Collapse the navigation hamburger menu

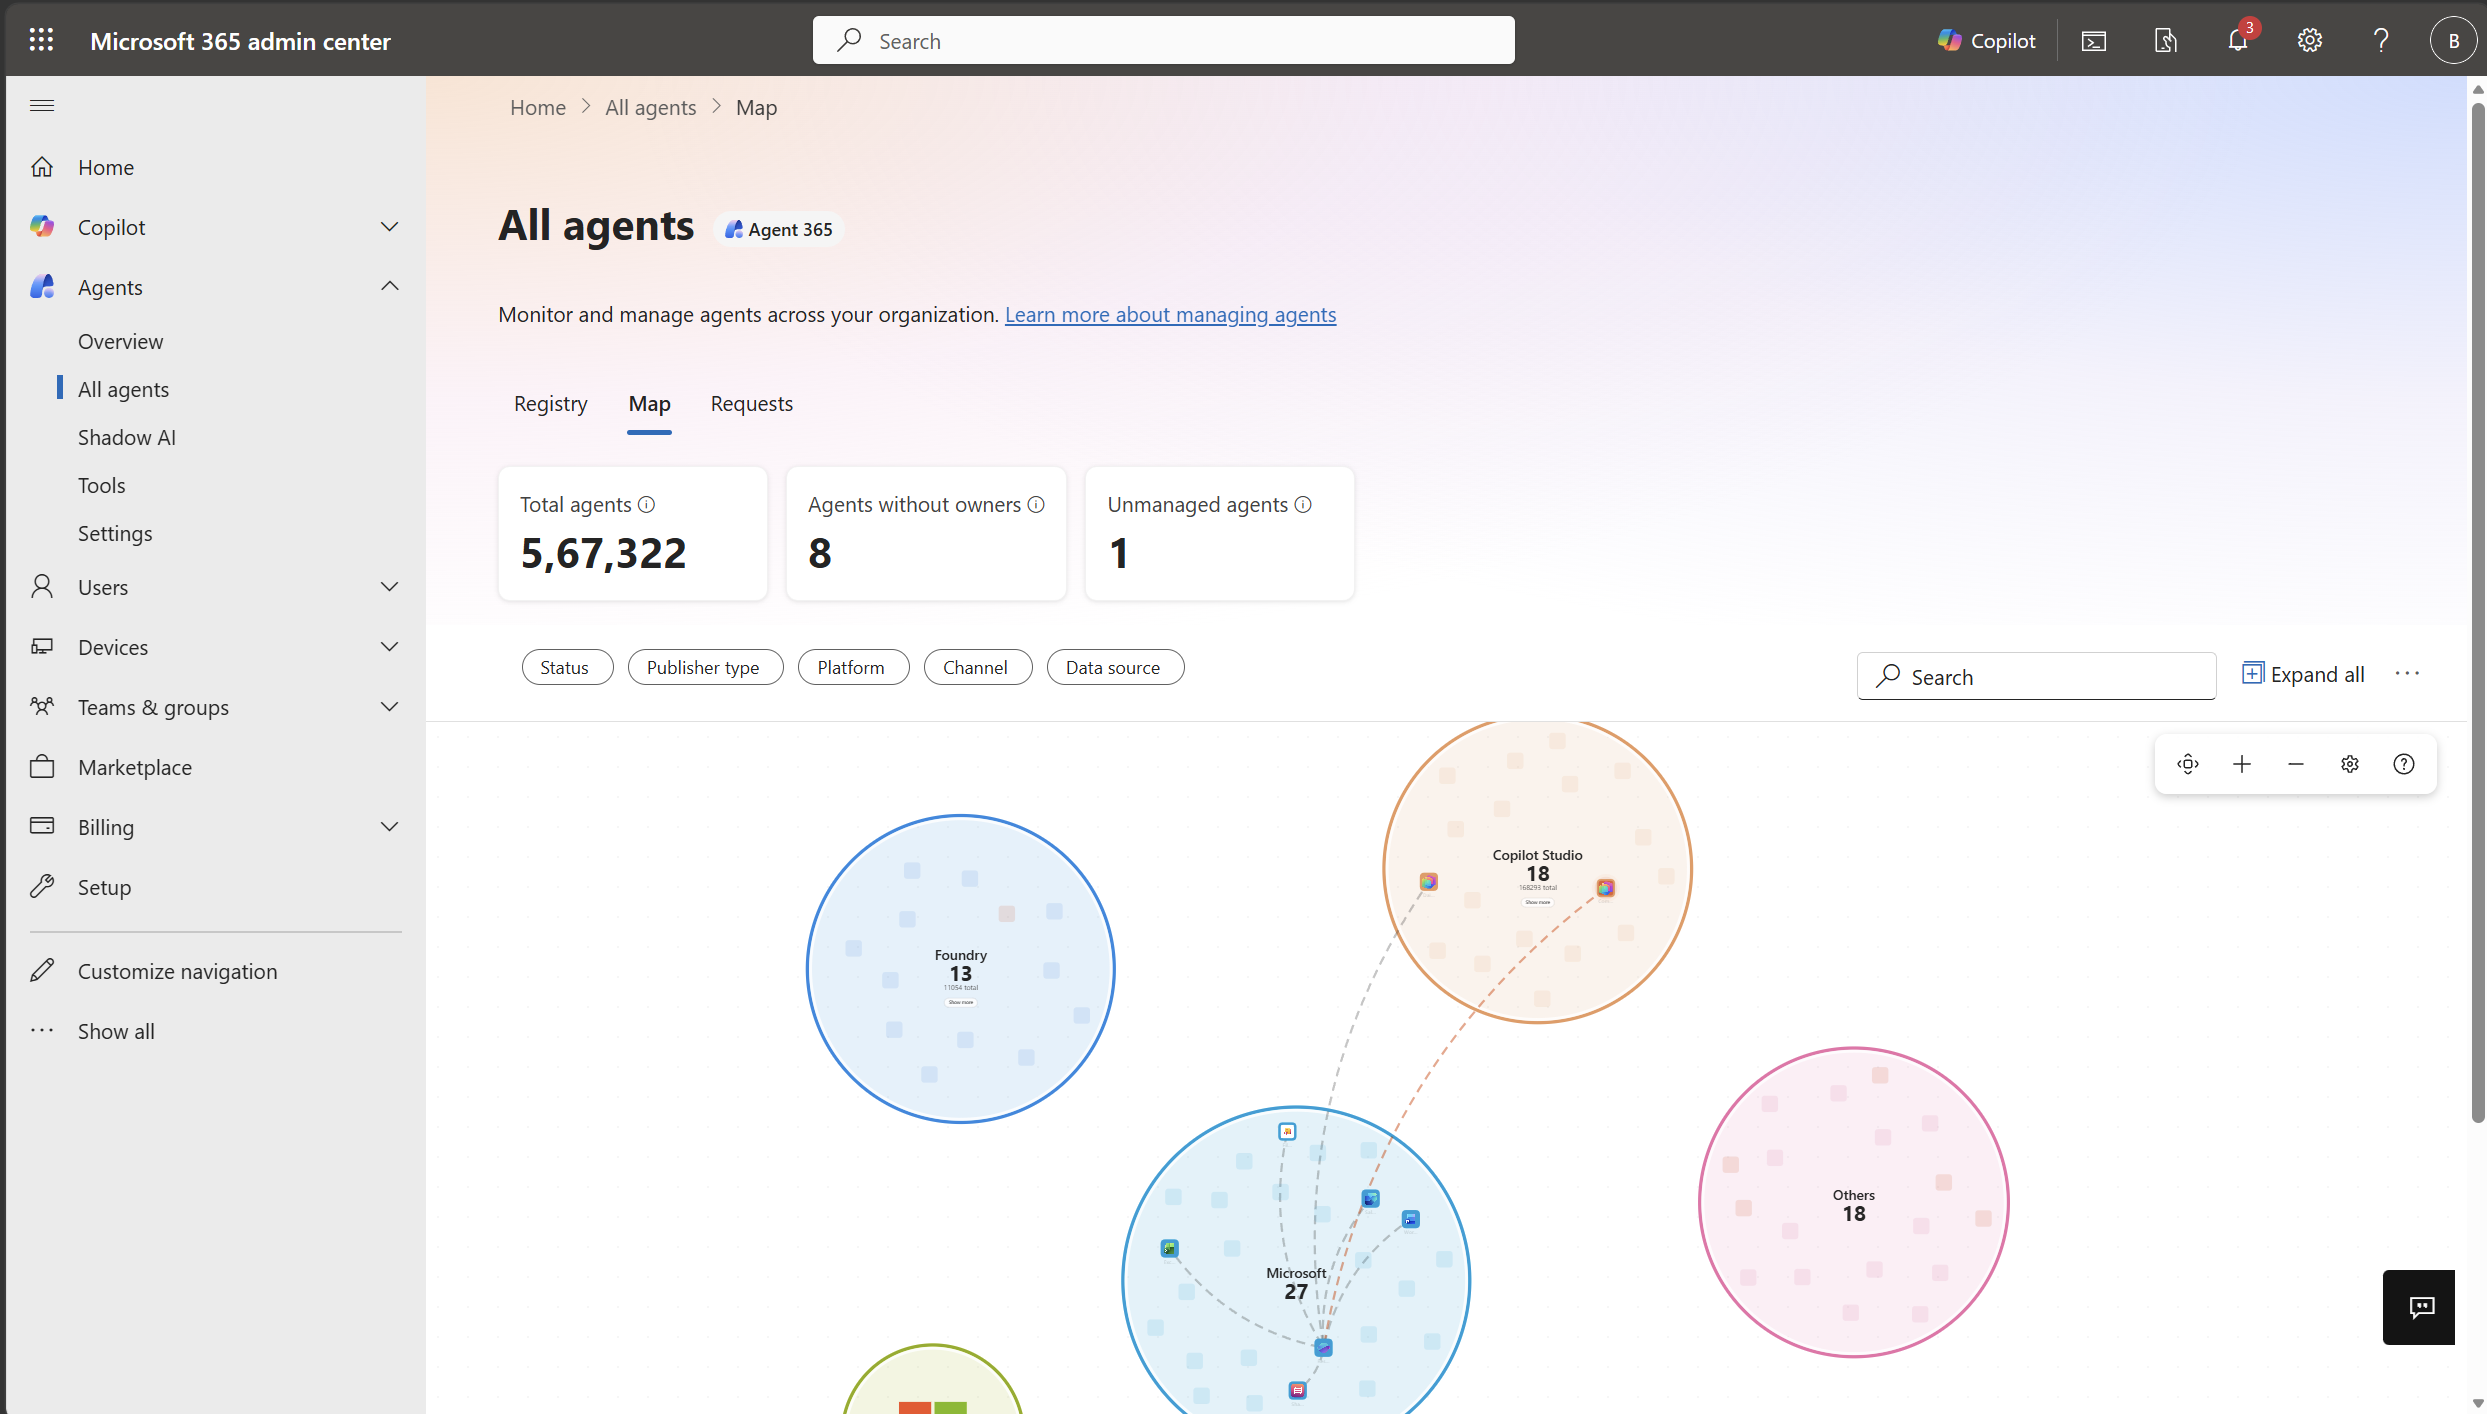pyautogui.click(x=42, y=105)
